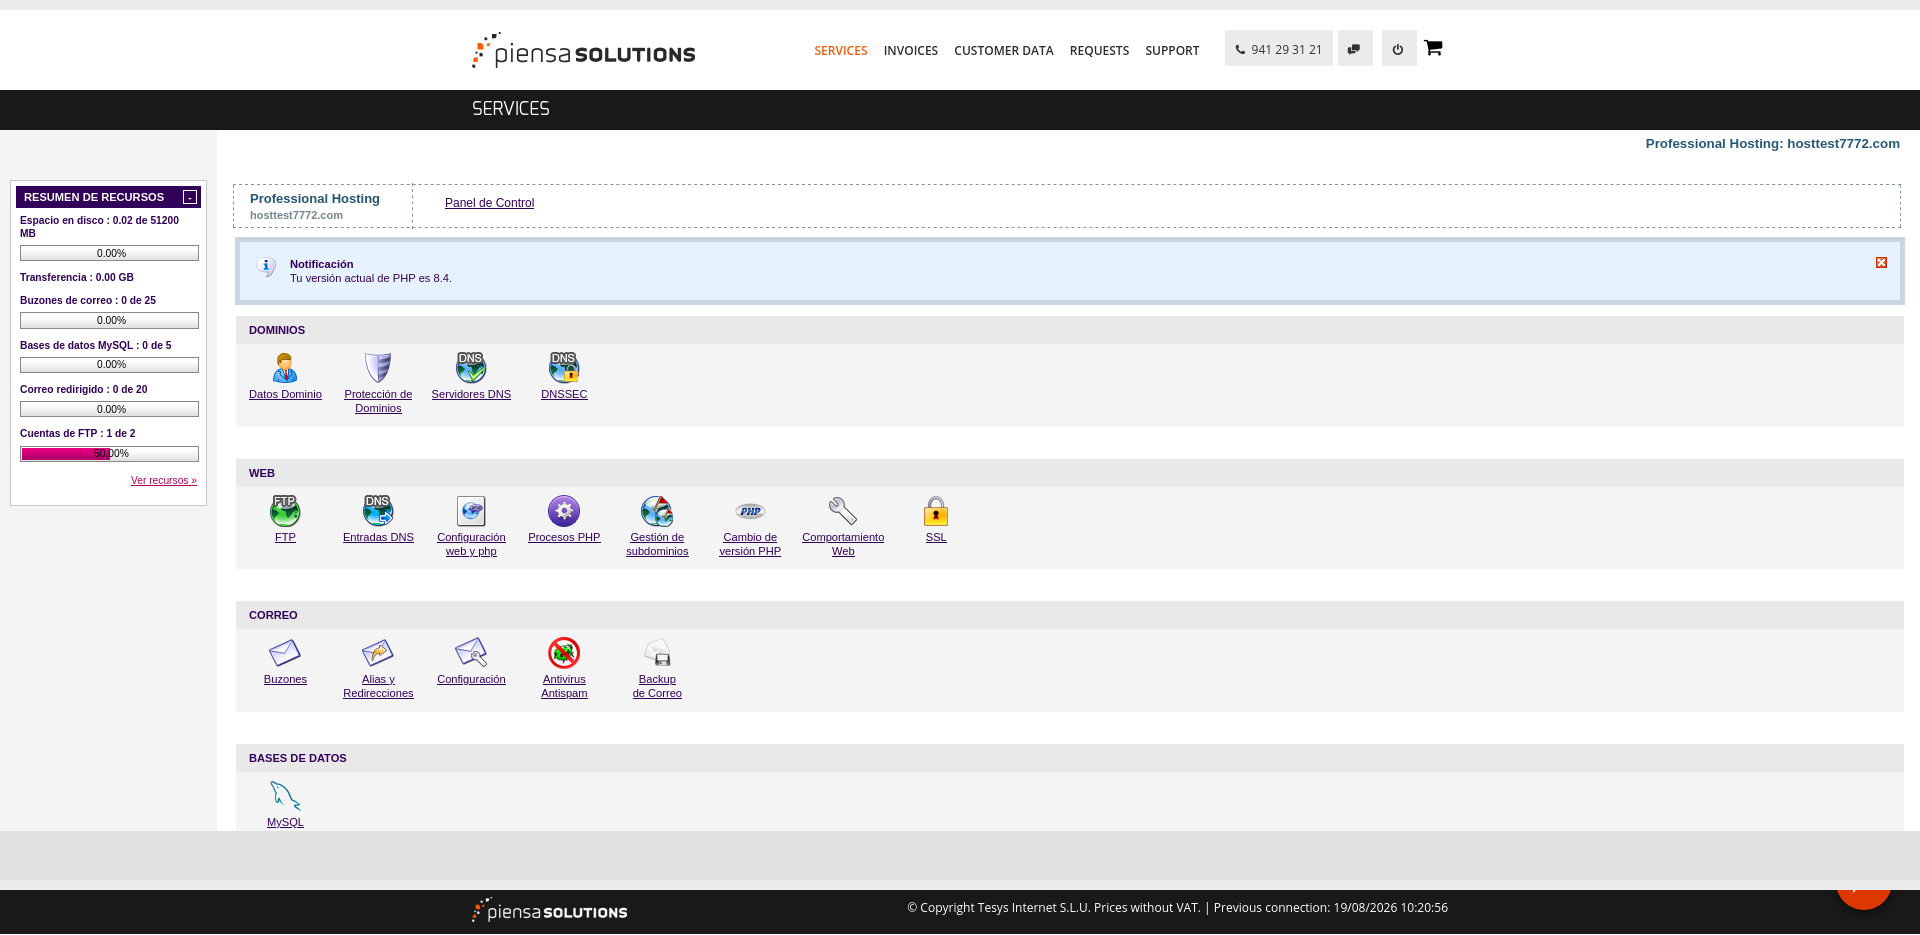This screenshot has width=1920, height=935.
Task: Open Configuración web y php icon
Action: click(x=471, y=511)
